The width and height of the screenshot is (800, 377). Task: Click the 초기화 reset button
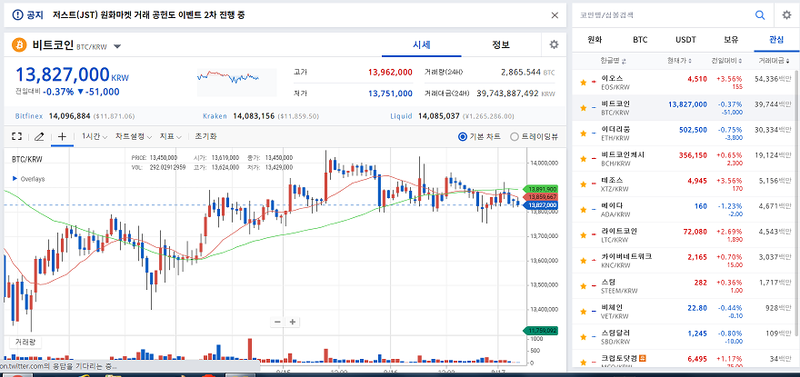[205, 137]
